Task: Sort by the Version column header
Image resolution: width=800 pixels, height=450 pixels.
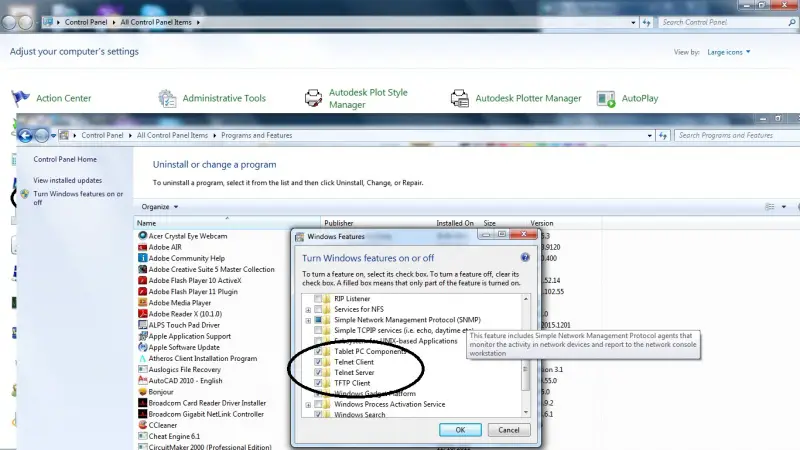Action: 564,223
